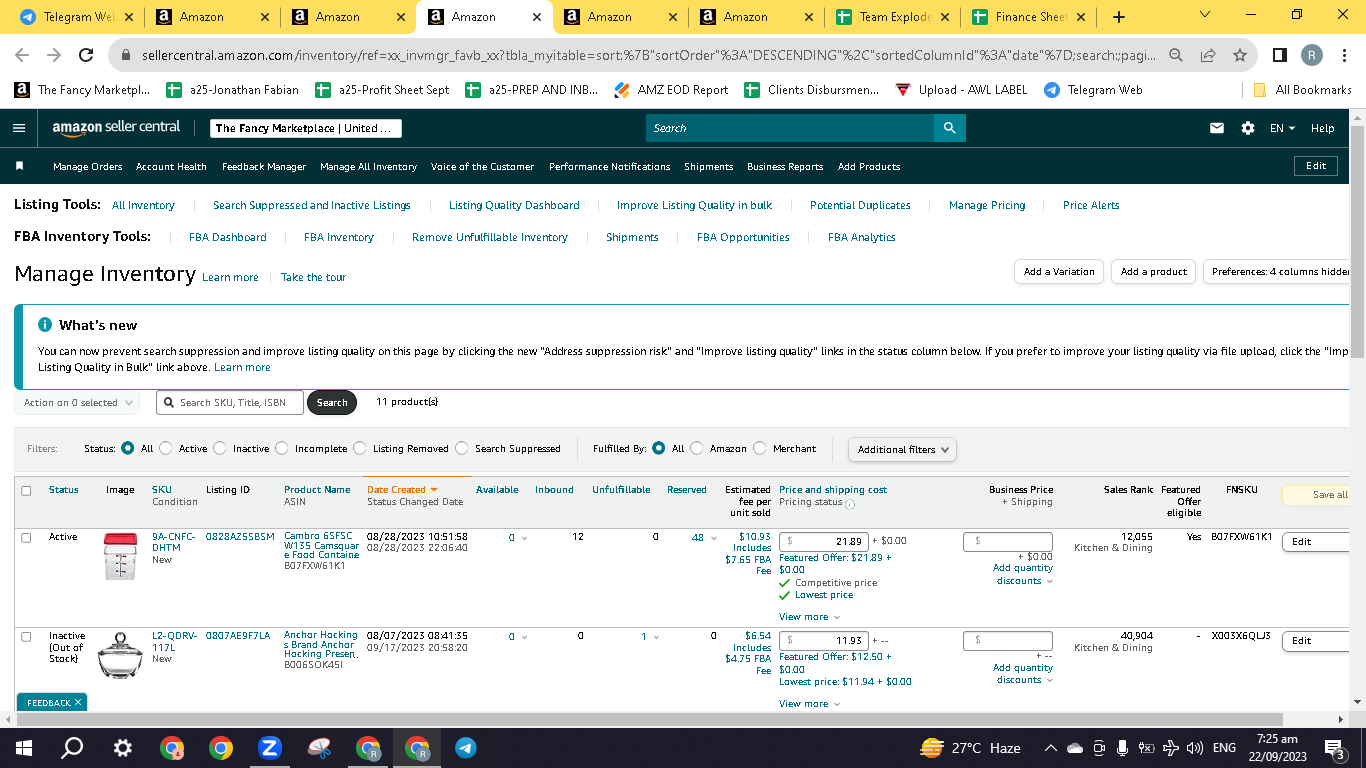Open the EN language dropdown
The image size is (1366, 768).
point(1282,128)
